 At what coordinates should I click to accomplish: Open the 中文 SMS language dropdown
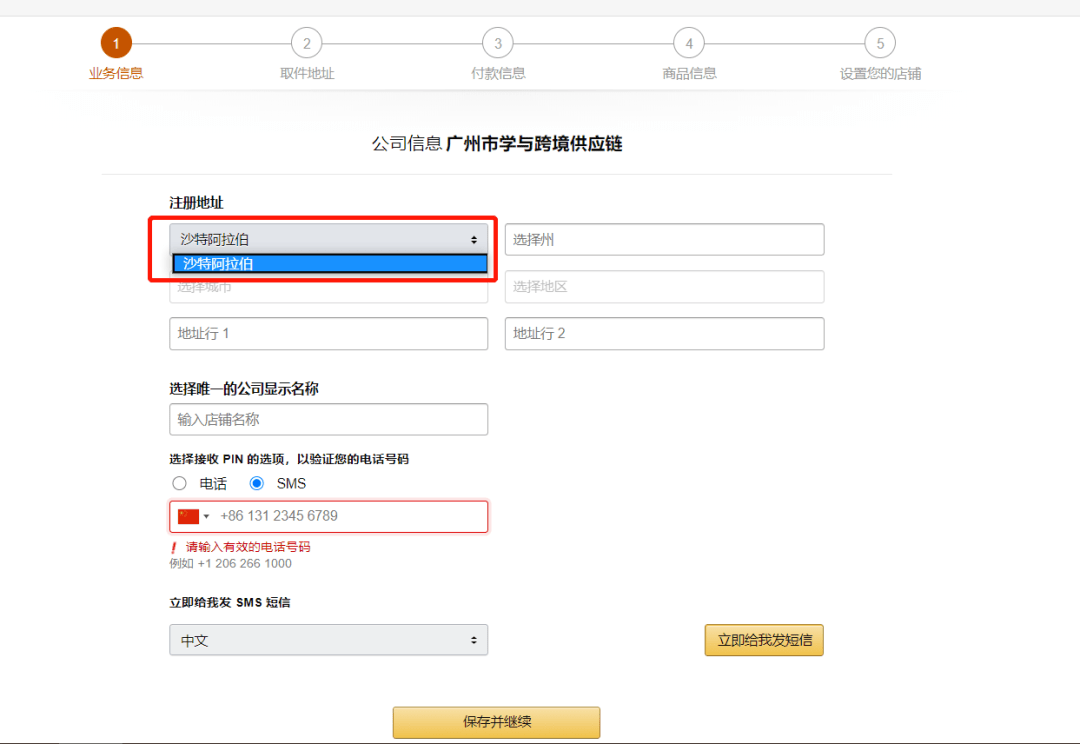pyautogui.click(x=329, y=640)
